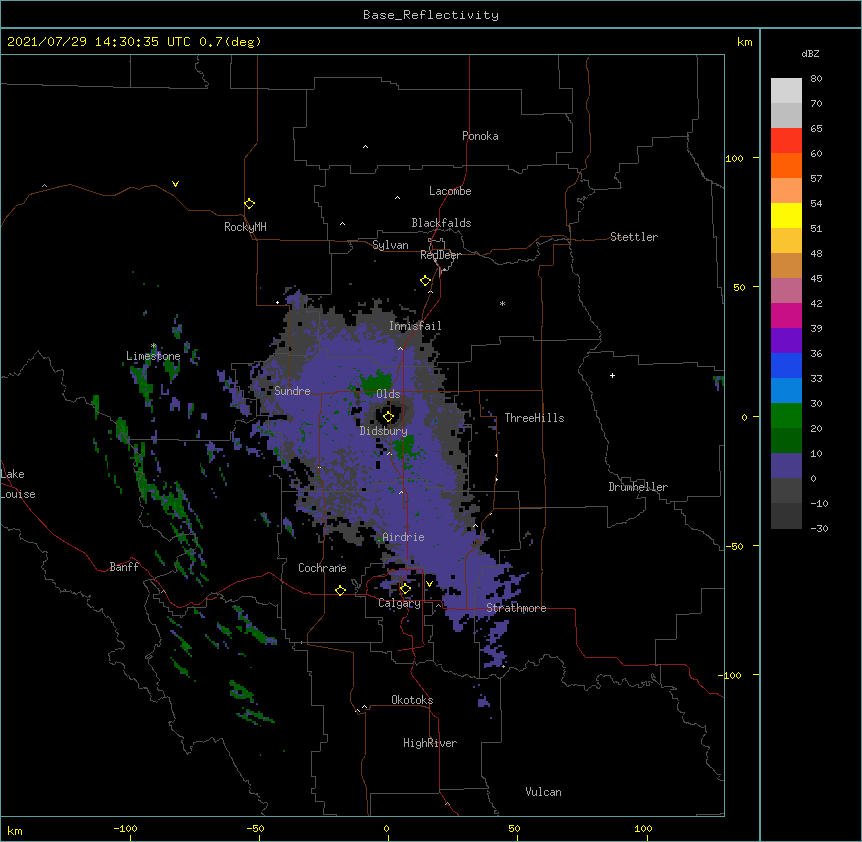Click the yellow diamond marker south of RedDeer
Screen dimensions: 862x842
(425, 281)
